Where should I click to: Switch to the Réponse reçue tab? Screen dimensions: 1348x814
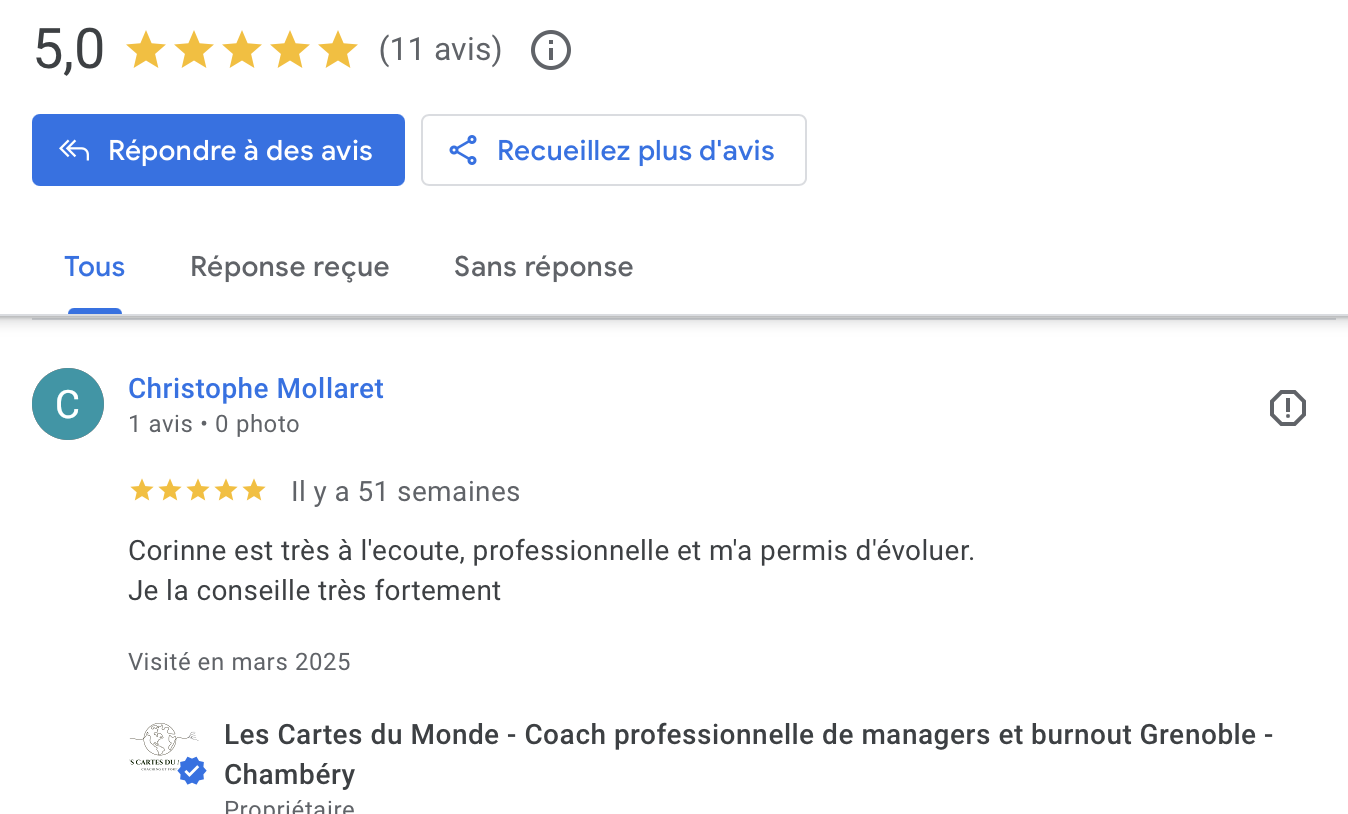pyautogui.click(x=289, y=266)
